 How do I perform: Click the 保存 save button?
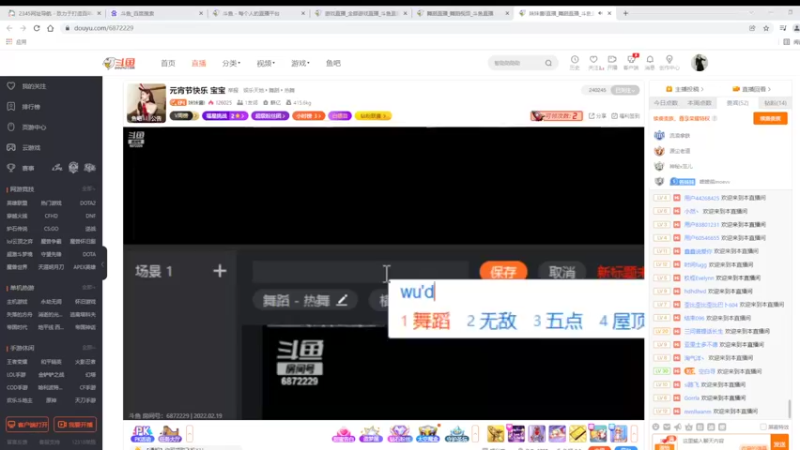click(x=503, y=271)
